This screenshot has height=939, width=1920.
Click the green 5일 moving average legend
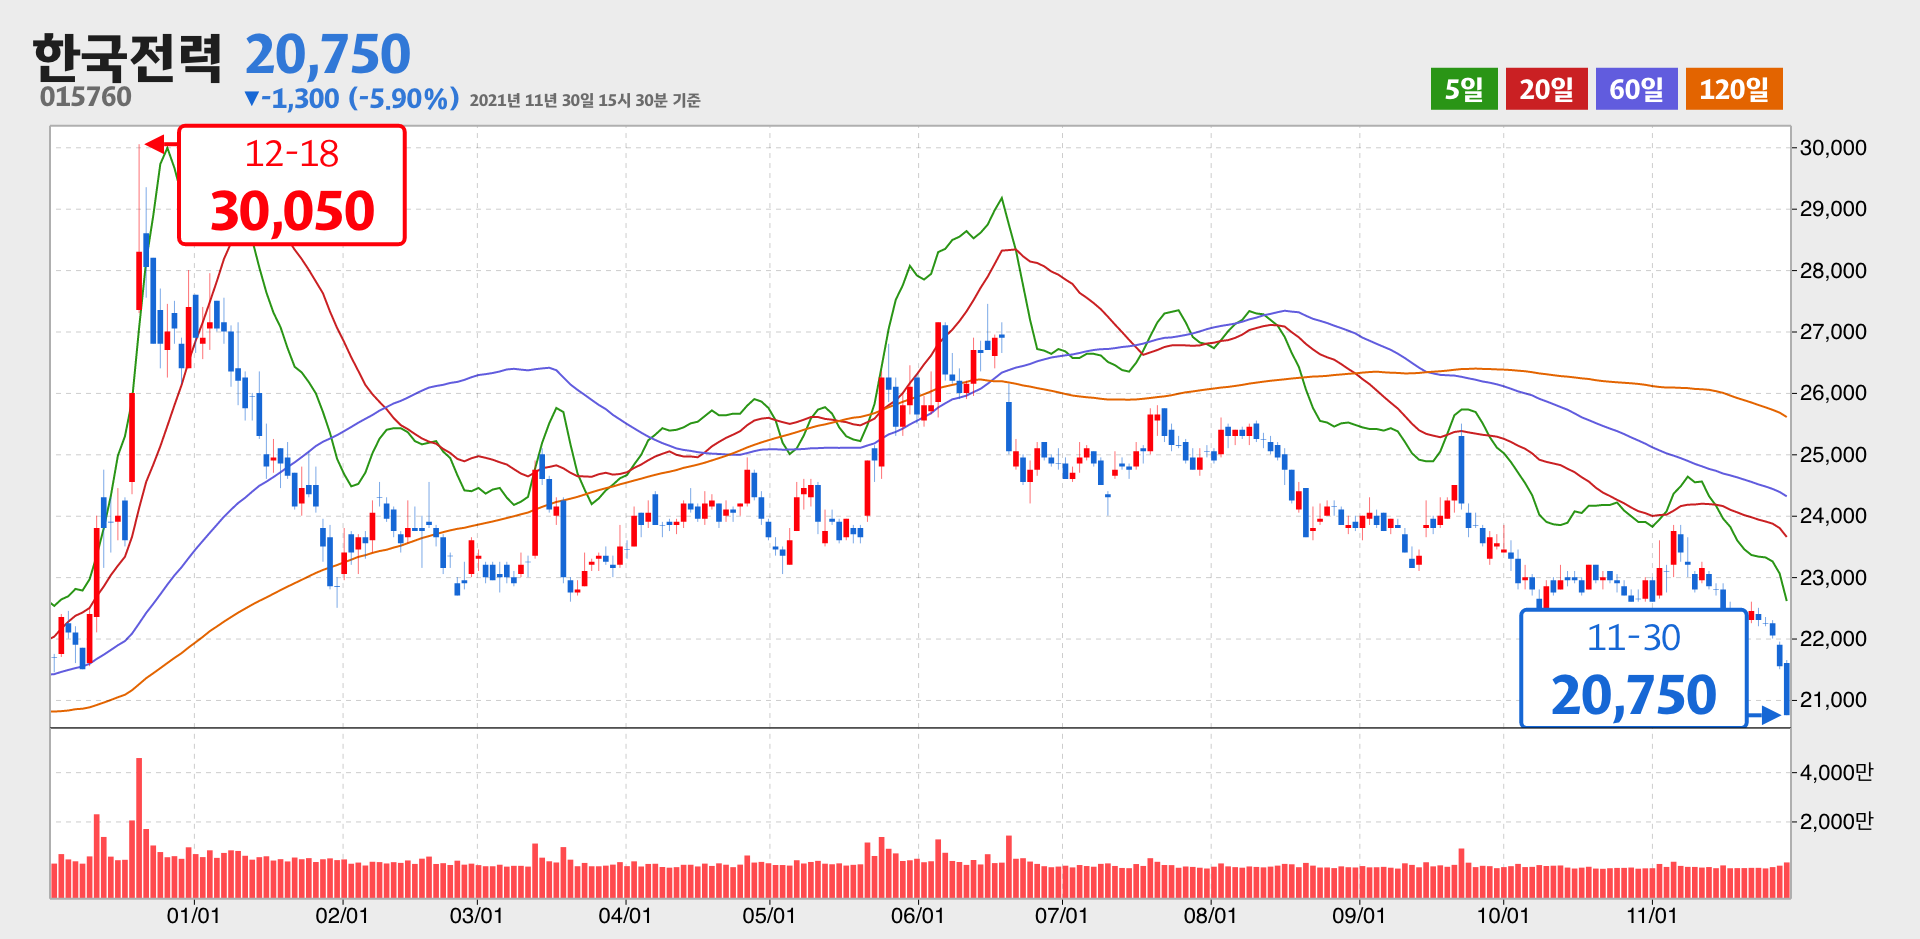click(1464, 89)
